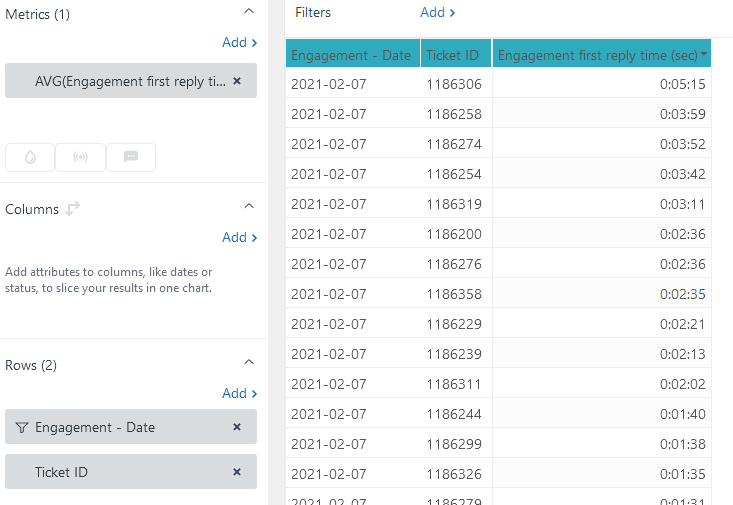
Task: Click the Engagement - Date column header
Action: click(352, 55)
